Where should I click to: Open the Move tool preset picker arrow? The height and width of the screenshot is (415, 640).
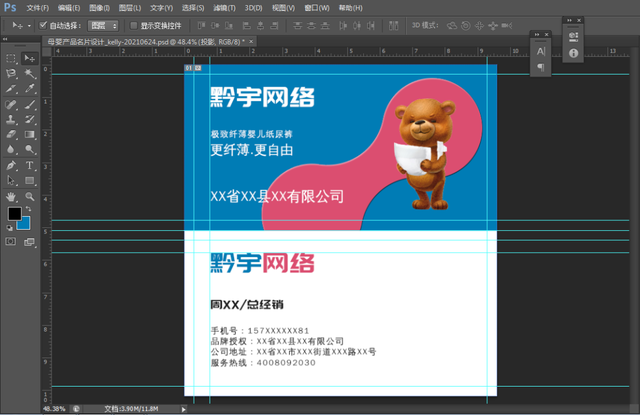pos(29,26)
